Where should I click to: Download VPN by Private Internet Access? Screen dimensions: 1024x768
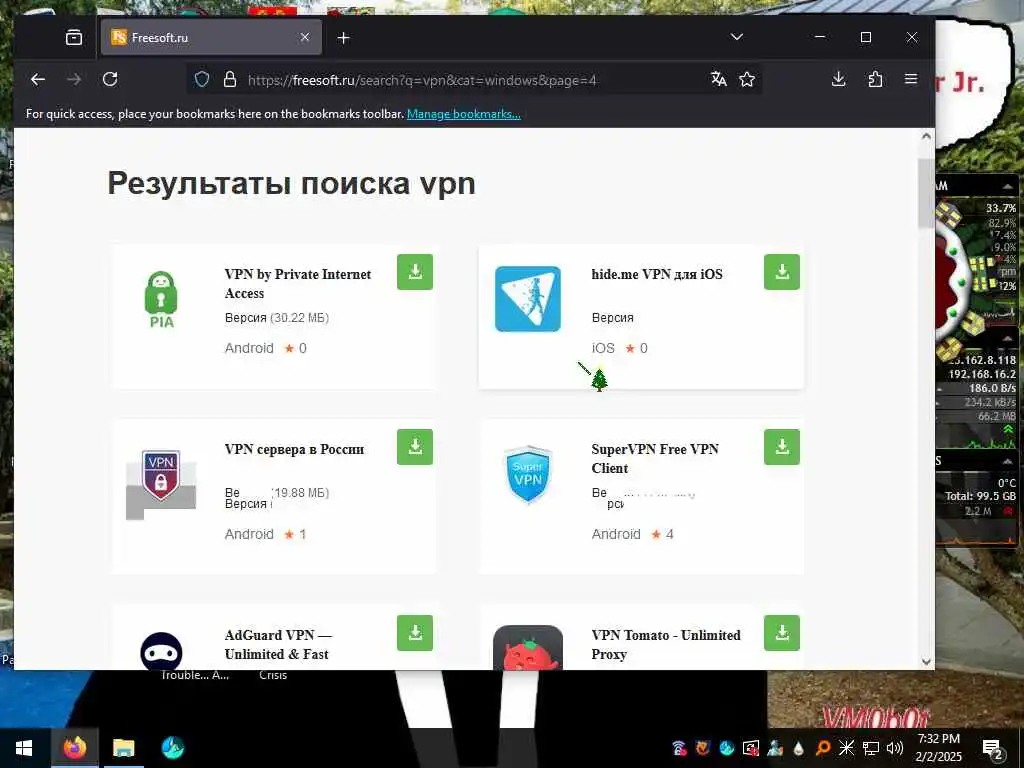pos(415,272)
